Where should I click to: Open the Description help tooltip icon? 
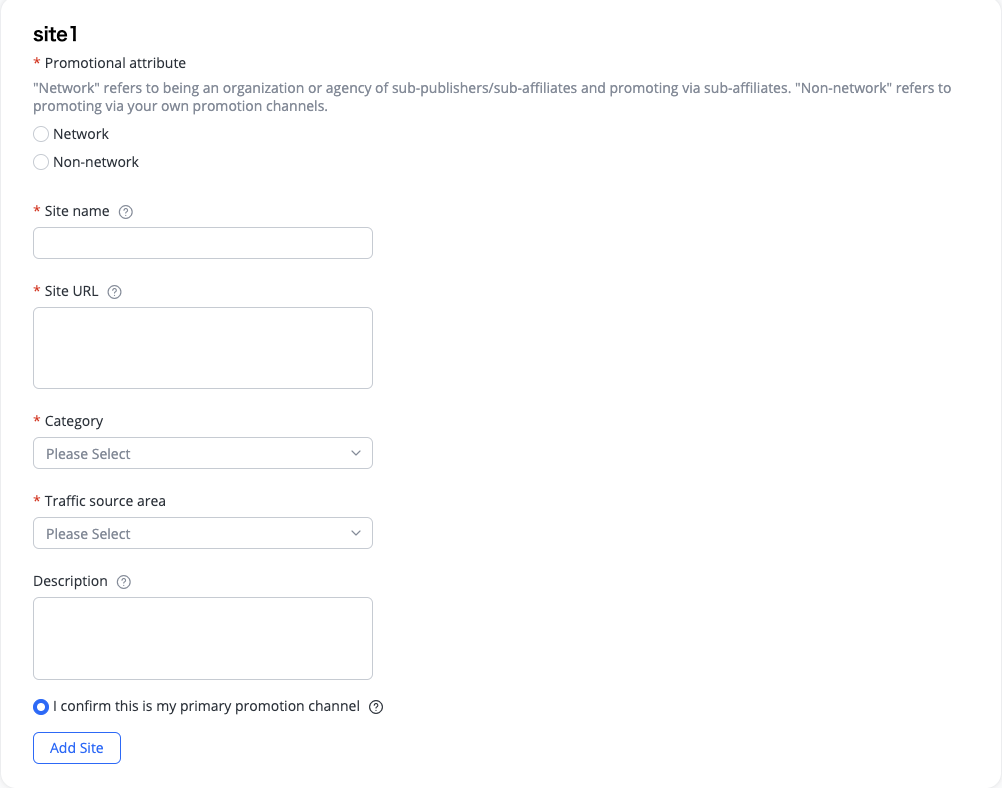tap(124, 582)
